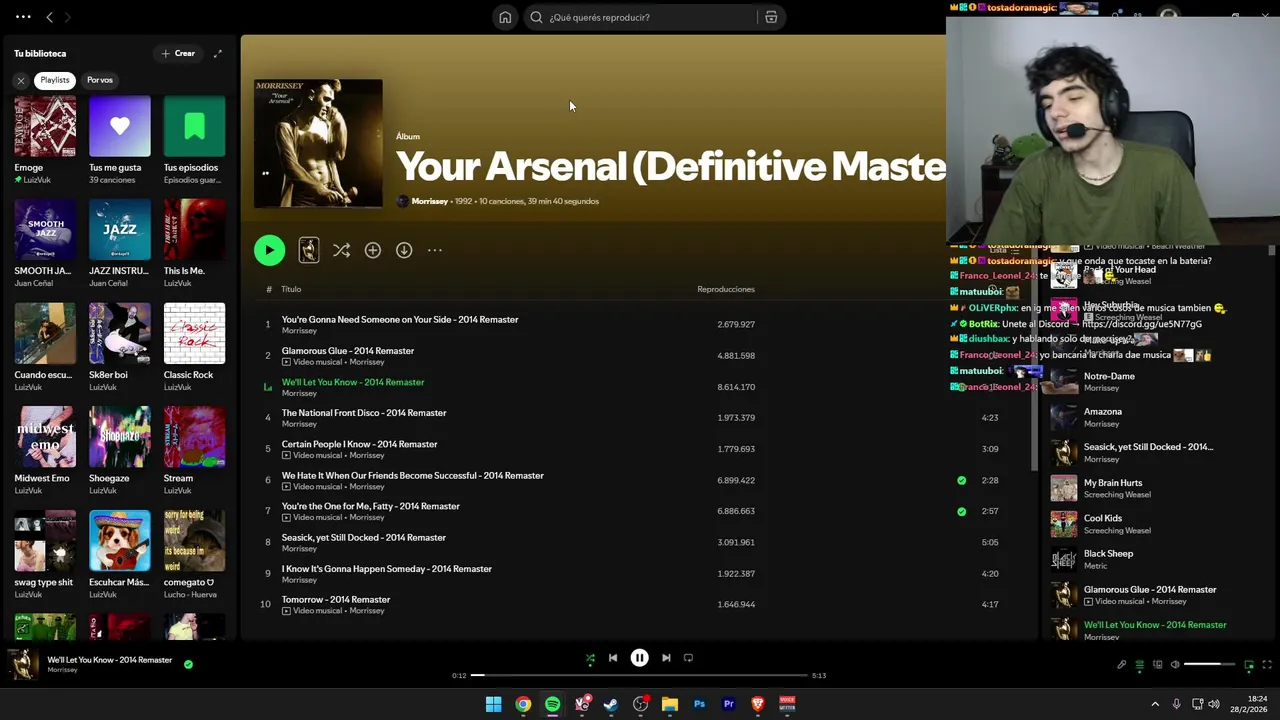The height and width of the screenshot is (720, 1280).
Task: Open Shoegaze playlist in library
Action: [120, 451]
